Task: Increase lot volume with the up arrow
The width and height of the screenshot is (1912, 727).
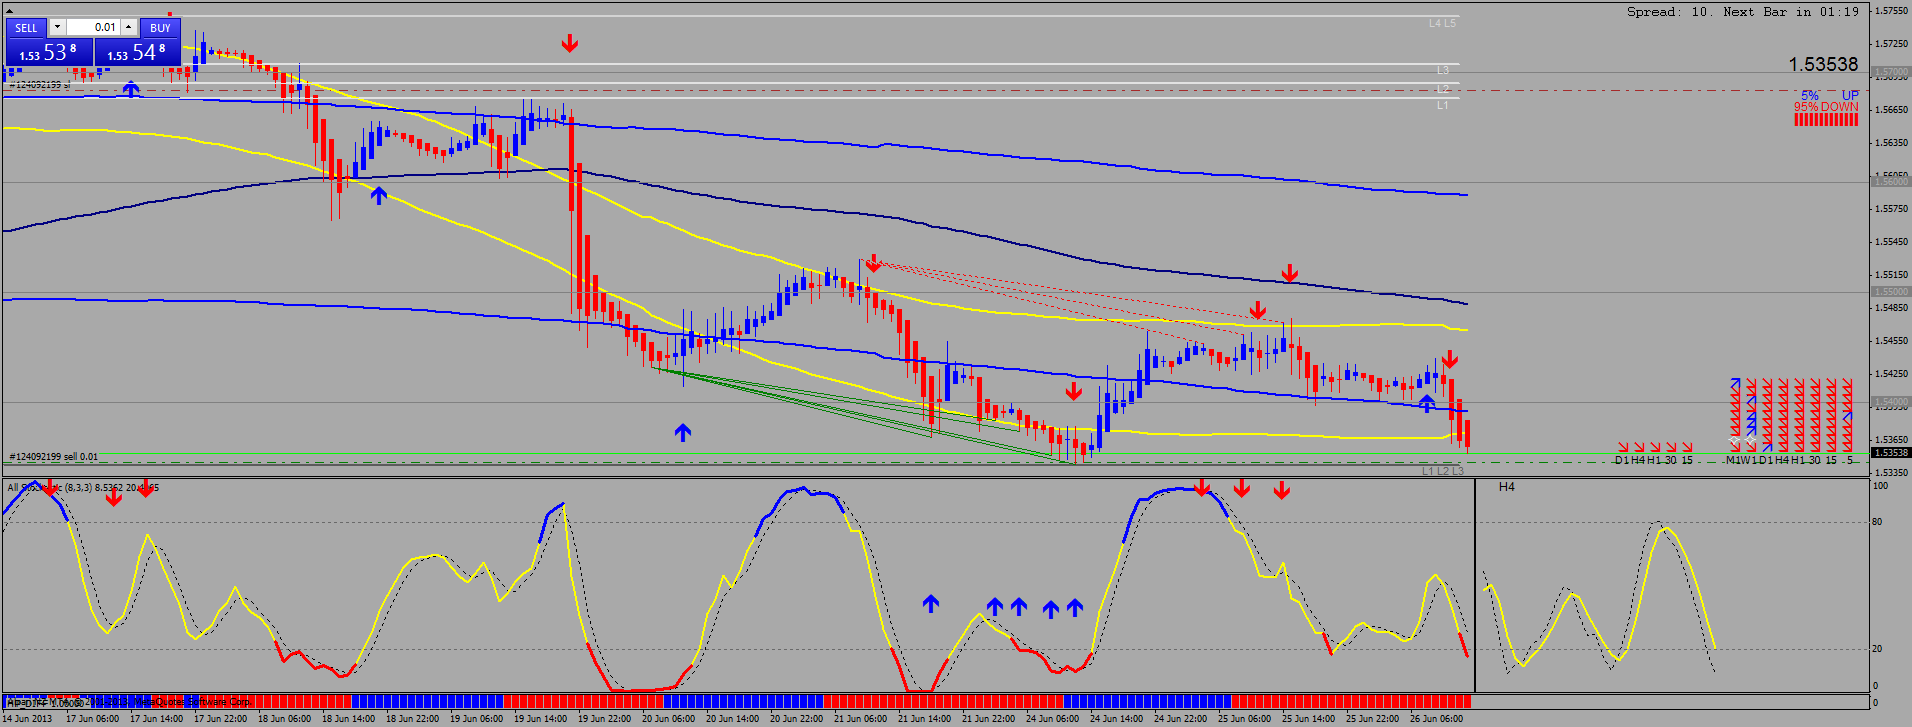Action: coord(130,27)
